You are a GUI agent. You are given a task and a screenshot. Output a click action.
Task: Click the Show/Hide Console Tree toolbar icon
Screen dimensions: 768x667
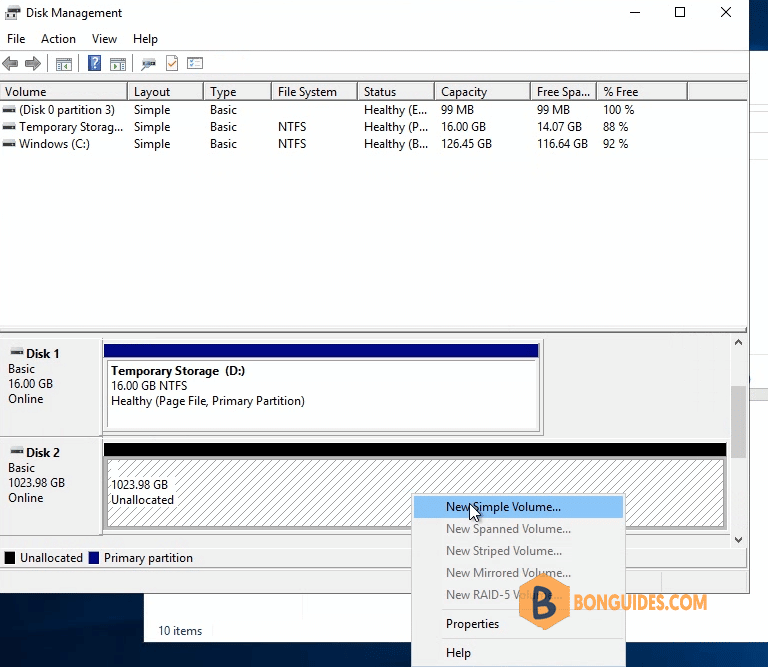[x=64, y=64]
